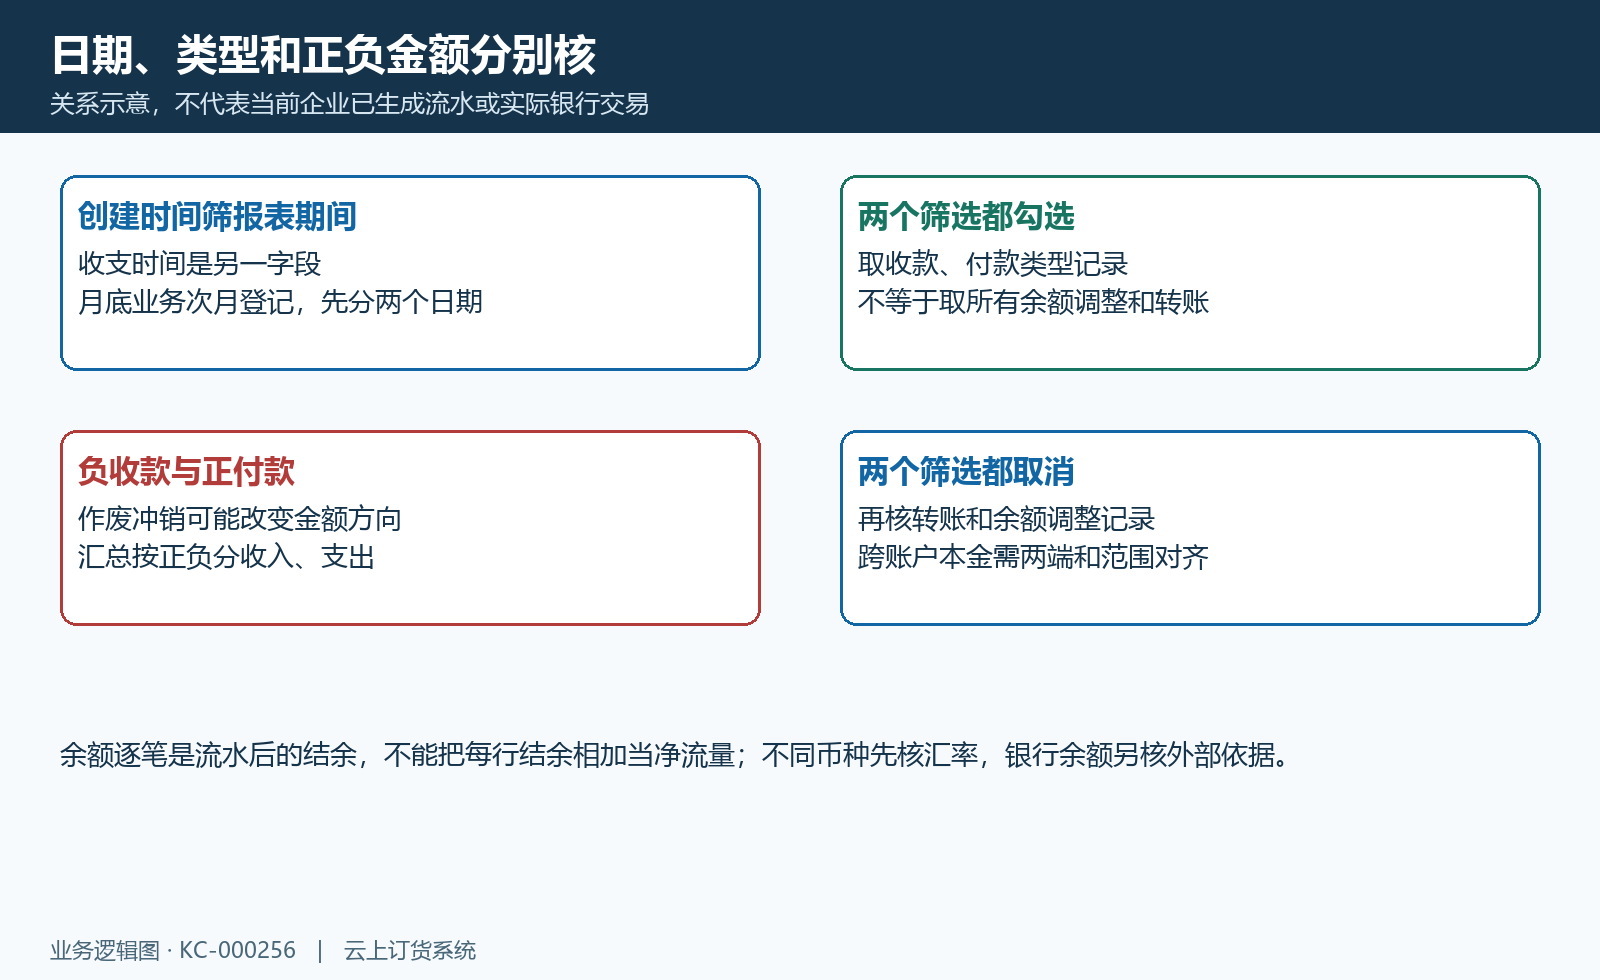
Task: Click the line 收支时间是另一字段
Action: tap(200, 264)
